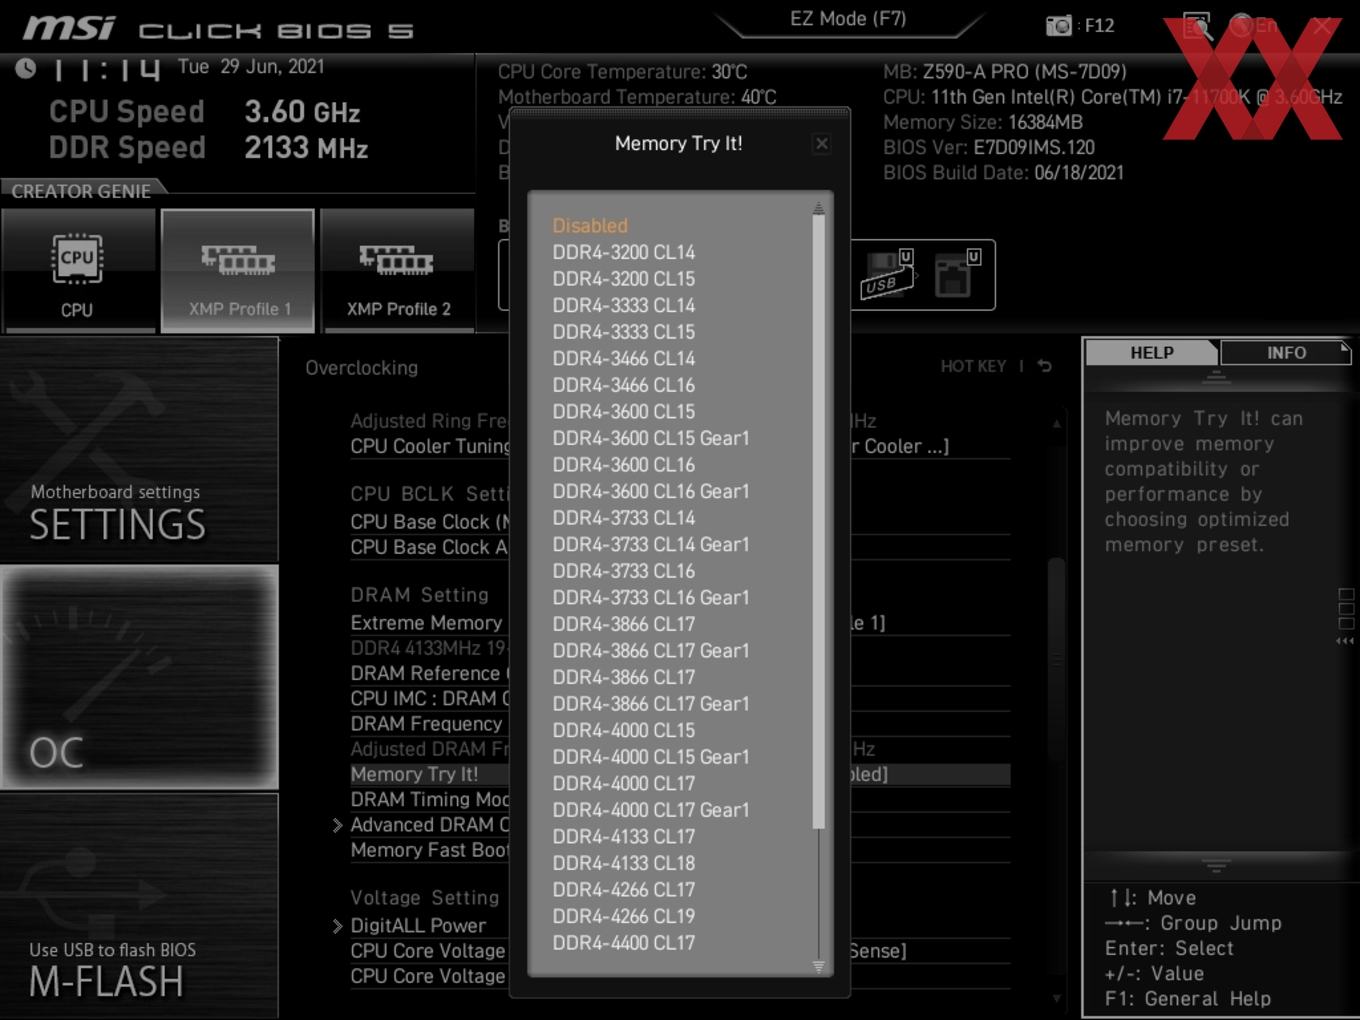Close the Memory Try It! dialog

822,144
